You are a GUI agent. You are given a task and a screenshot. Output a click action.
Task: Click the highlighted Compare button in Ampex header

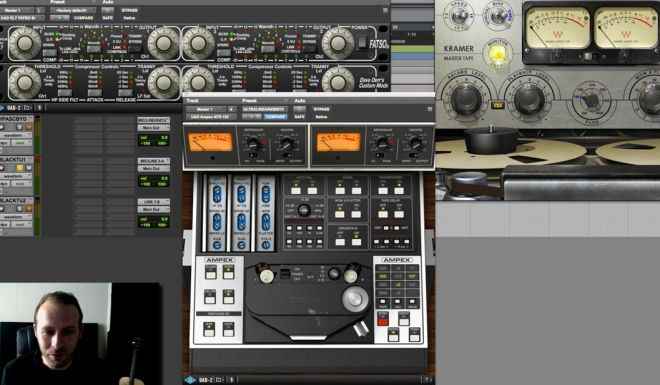275,117
